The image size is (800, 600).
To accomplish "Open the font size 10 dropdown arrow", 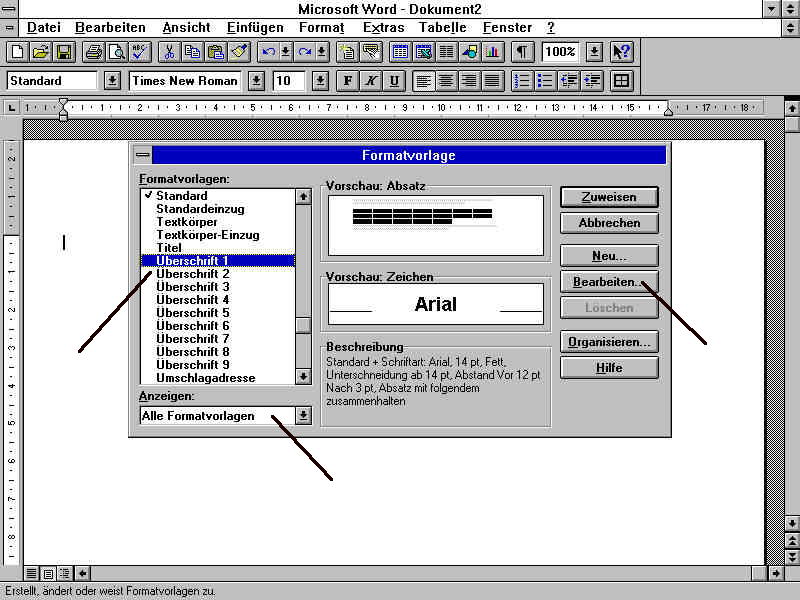I will (320, 81).
